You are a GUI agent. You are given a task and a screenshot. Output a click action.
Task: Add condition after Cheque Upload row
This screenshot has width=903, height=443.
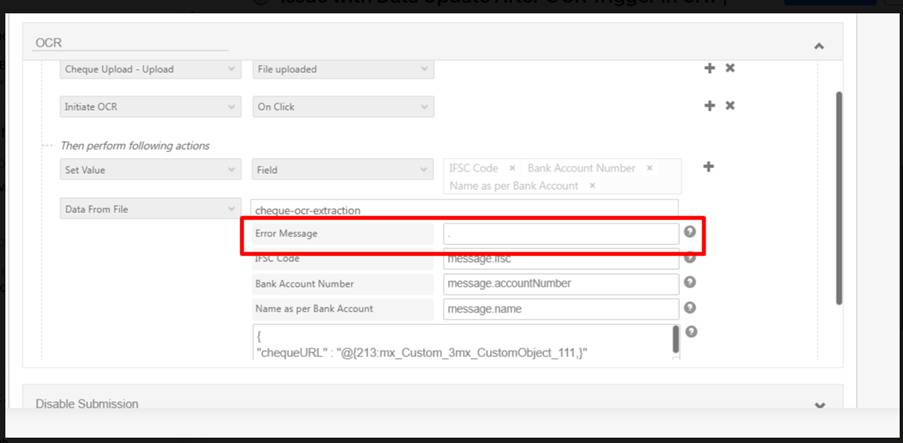tap(710, 68)
